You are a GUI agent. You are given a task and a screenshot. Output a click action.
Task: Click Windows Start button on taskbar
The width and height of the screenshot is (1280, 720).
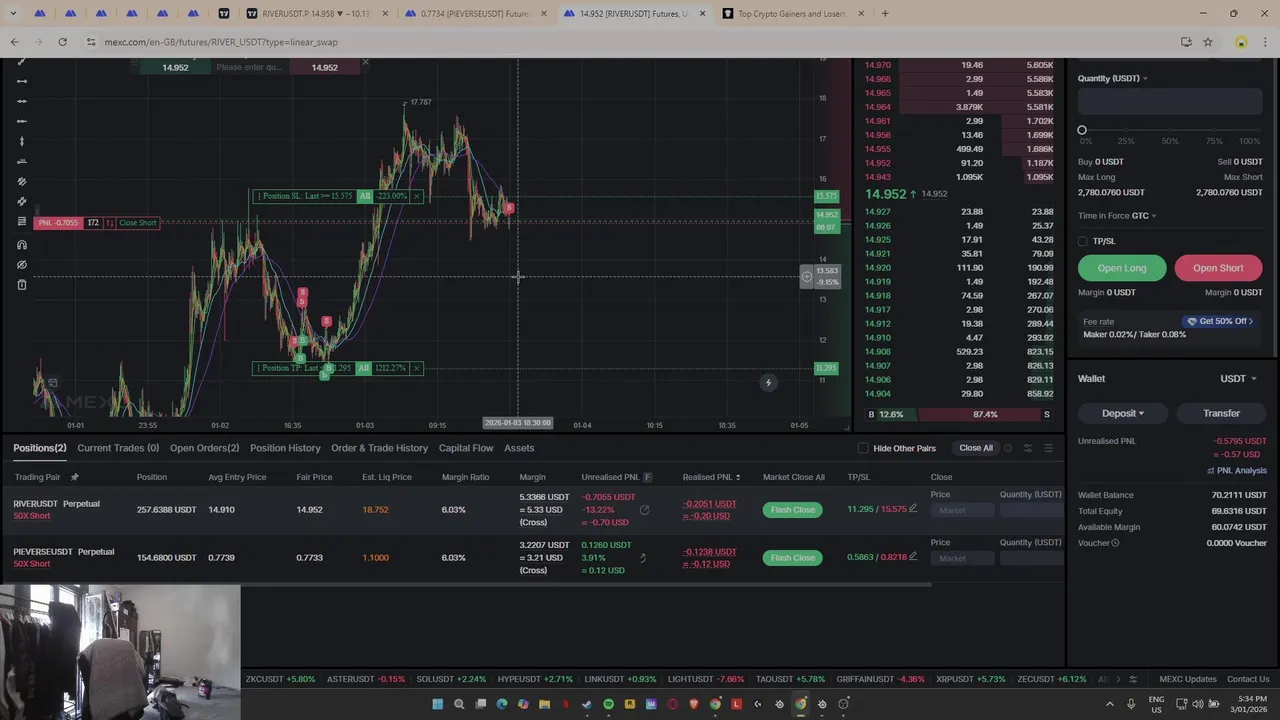437,704
